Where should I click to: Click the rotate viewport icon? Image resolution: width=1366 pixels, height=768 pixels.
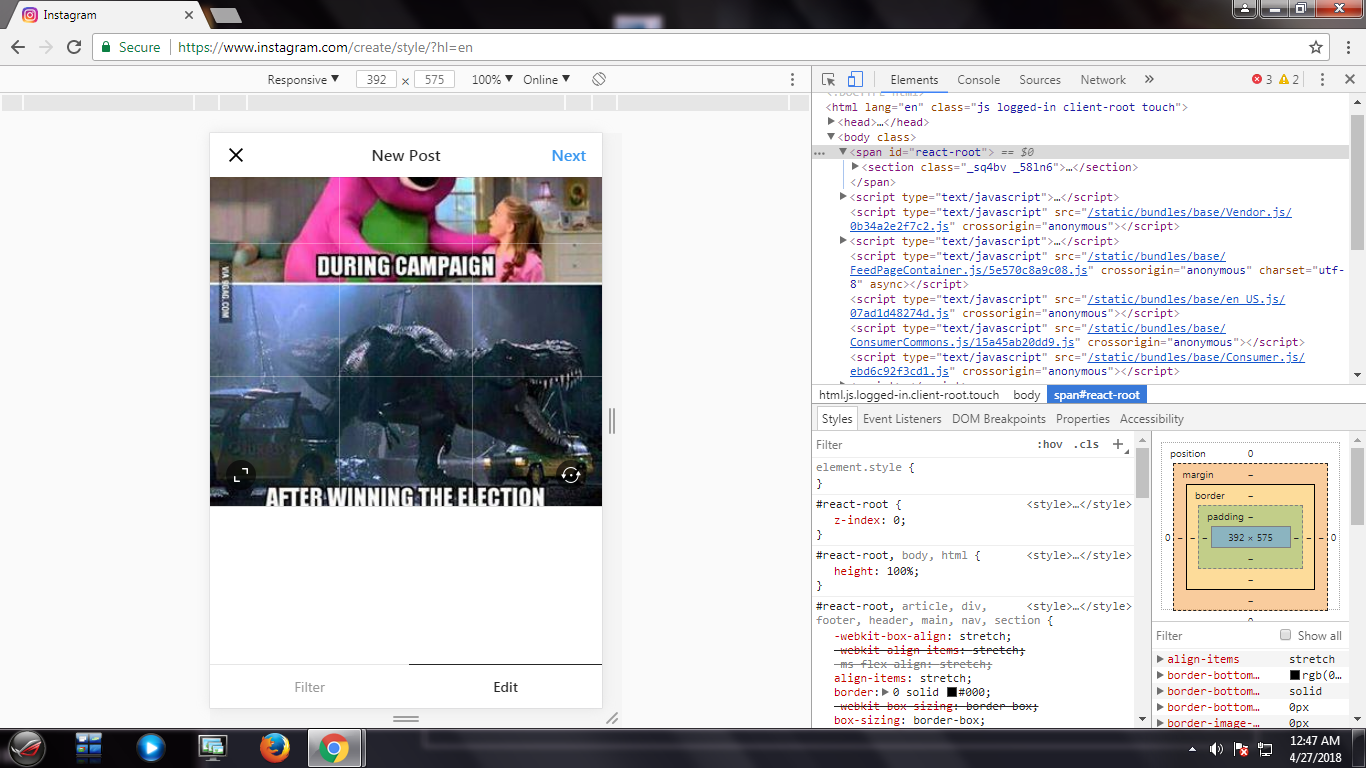(599, 79)
